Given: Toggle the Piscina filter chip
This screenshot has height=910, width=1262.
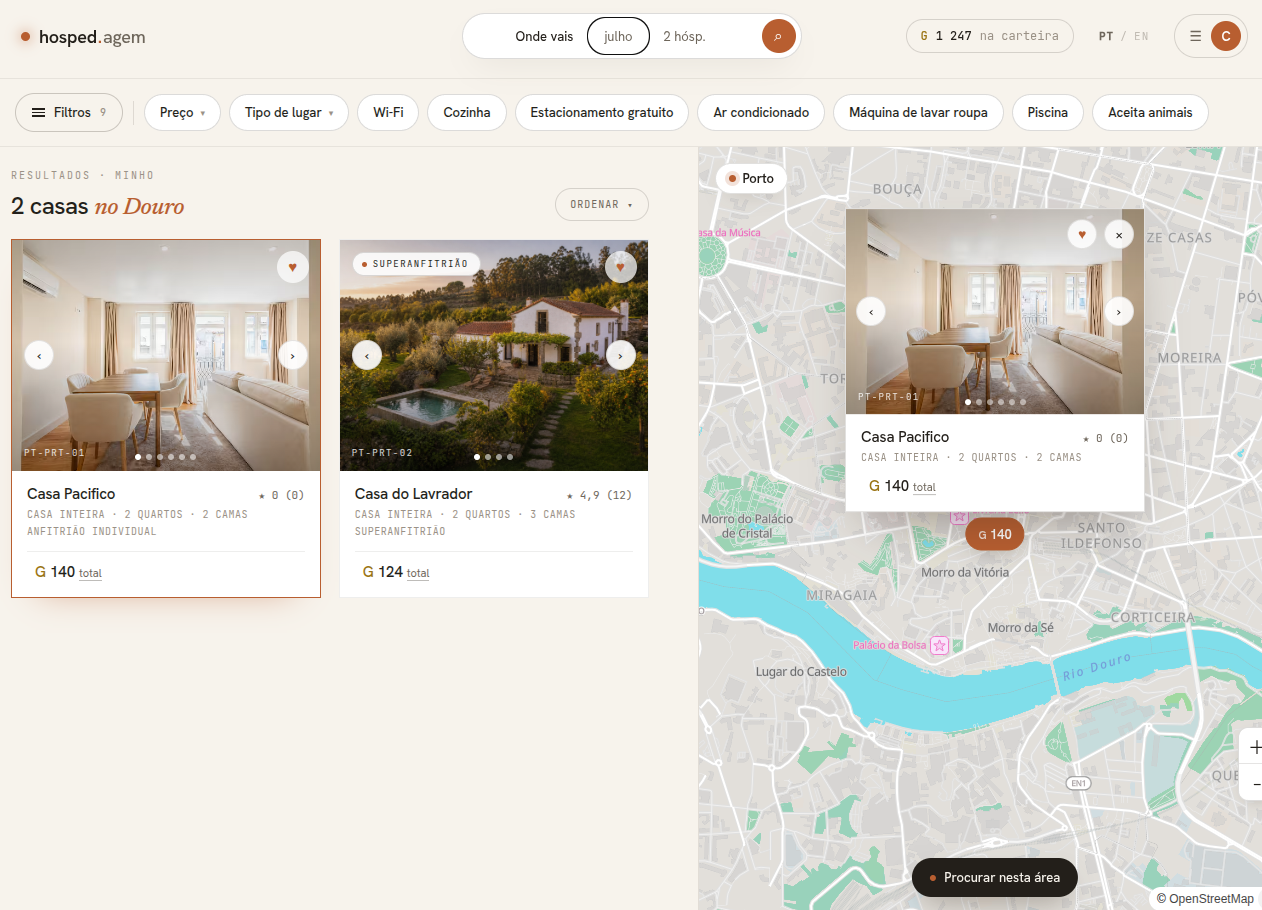Looking at the screenshot, I should (x=1048, y=113).
